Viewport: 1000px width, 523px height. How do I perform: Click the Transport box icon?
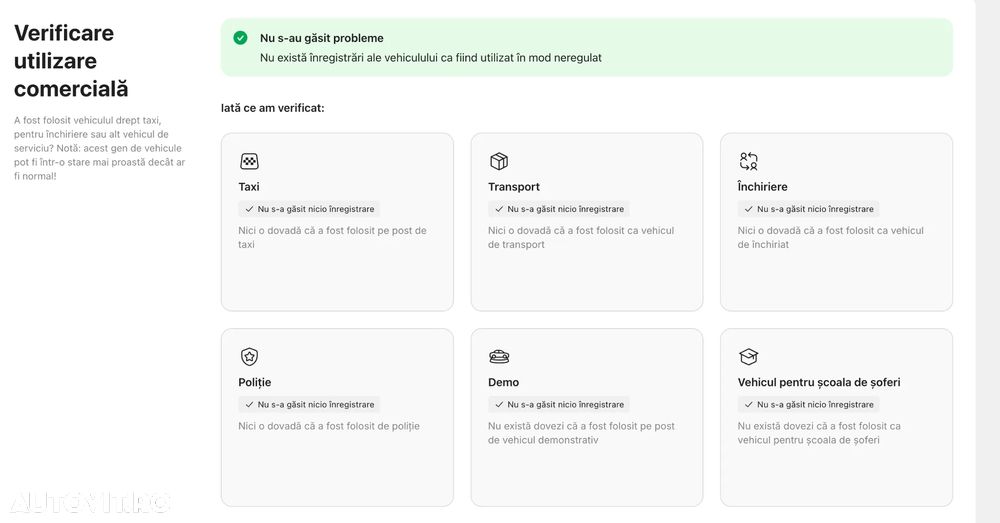click(499, 161)
